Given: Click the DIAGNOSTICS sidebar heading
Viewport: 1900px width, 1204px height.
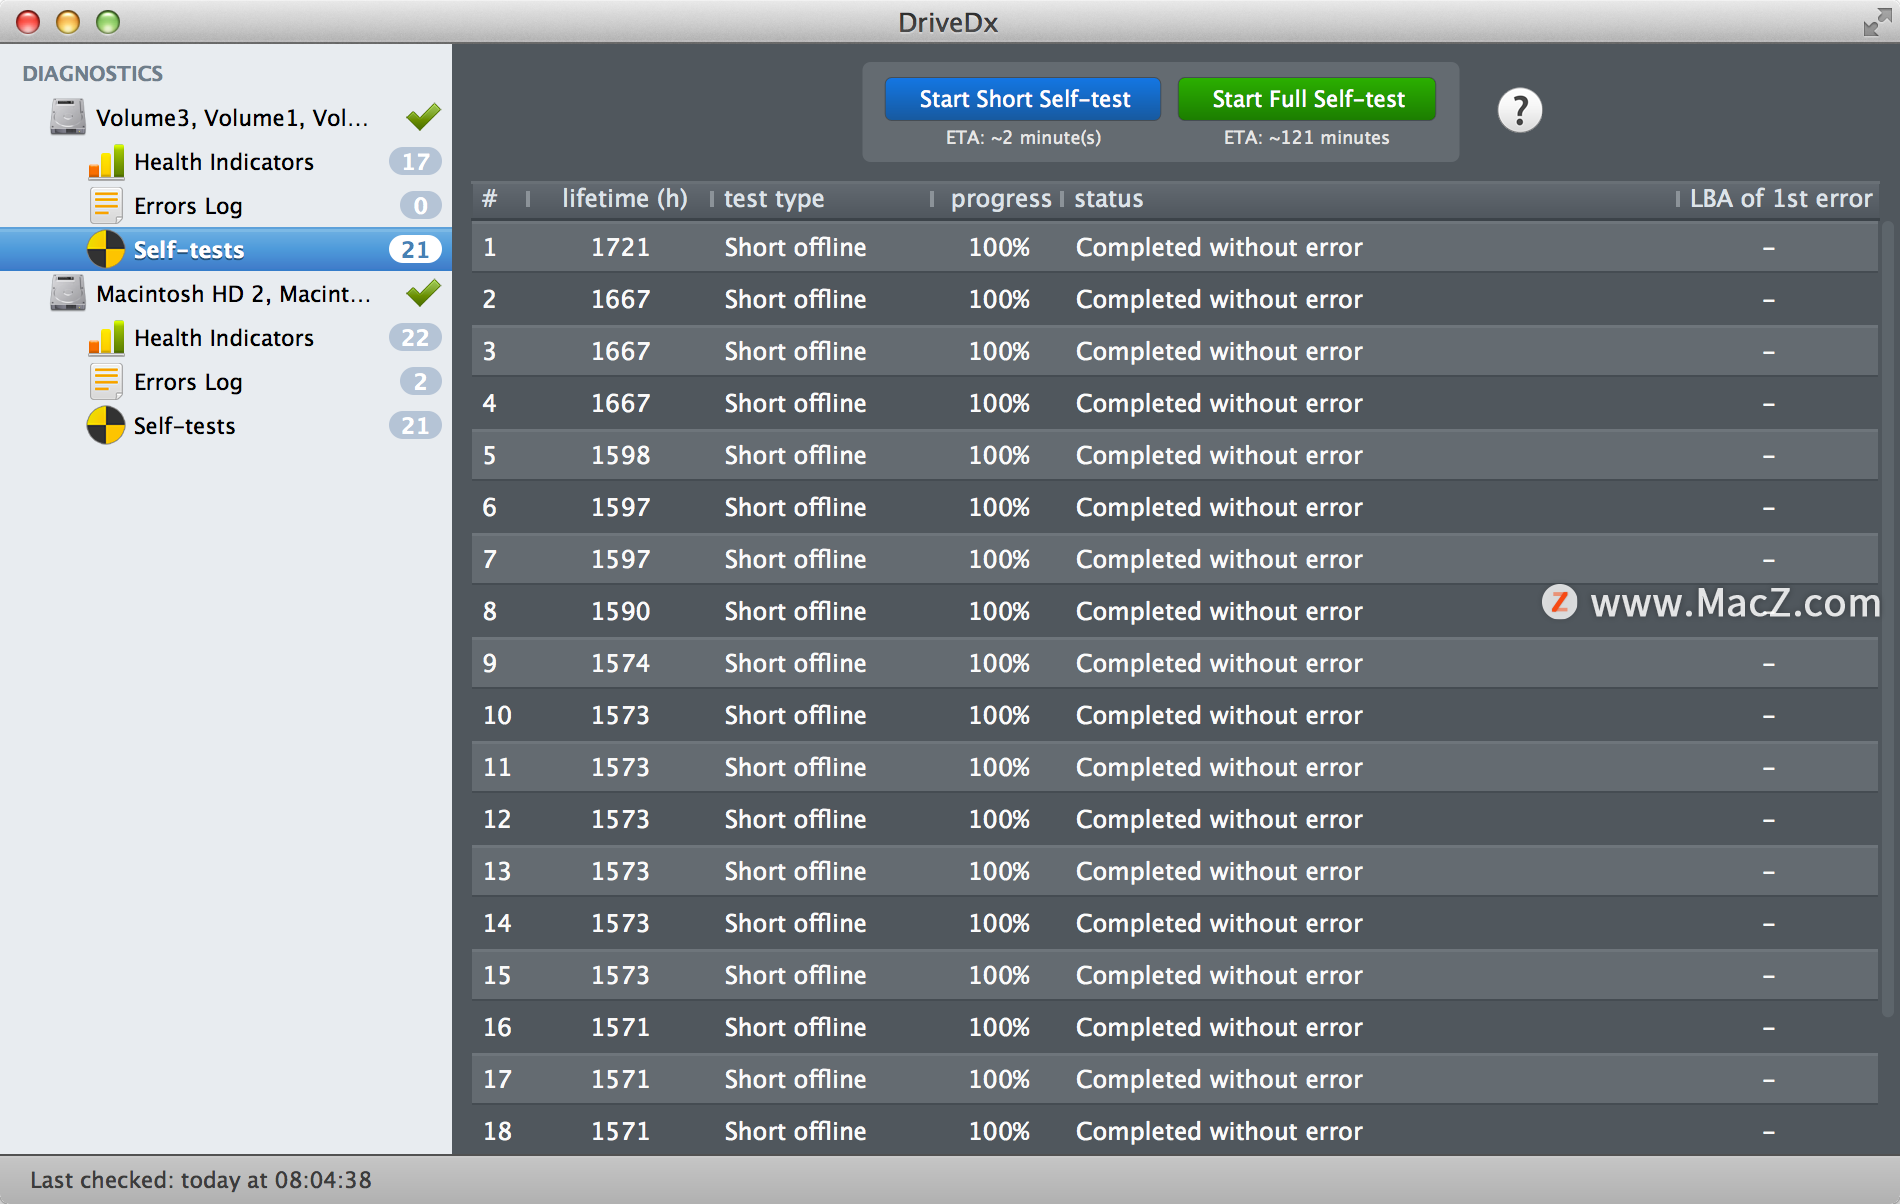Looking at the screenshot, I should tap(92, 73).
